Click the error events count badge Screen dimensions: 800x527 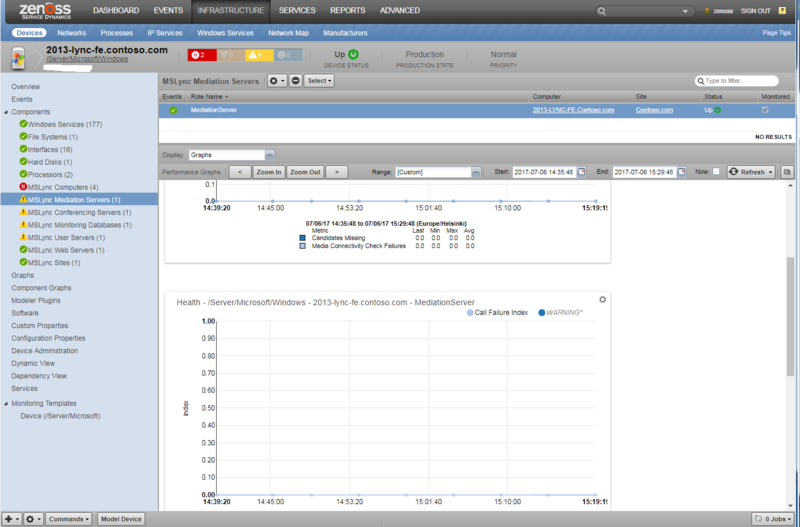pos(231,55)
